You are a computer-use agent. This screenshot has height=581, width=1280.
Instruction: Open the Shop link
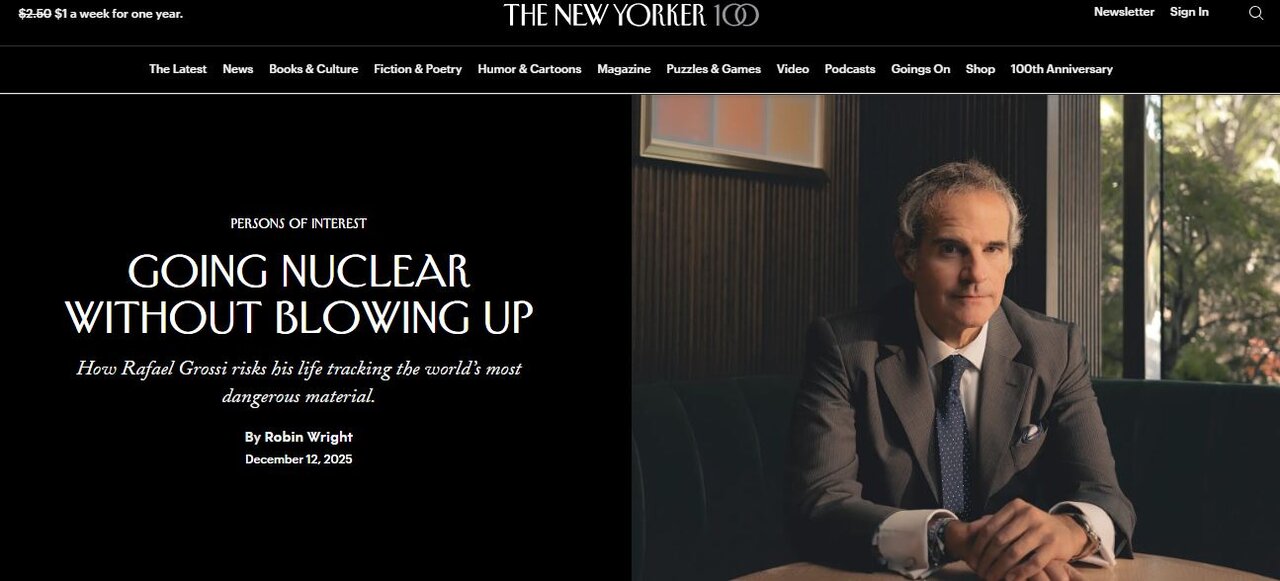click(980, 69)
